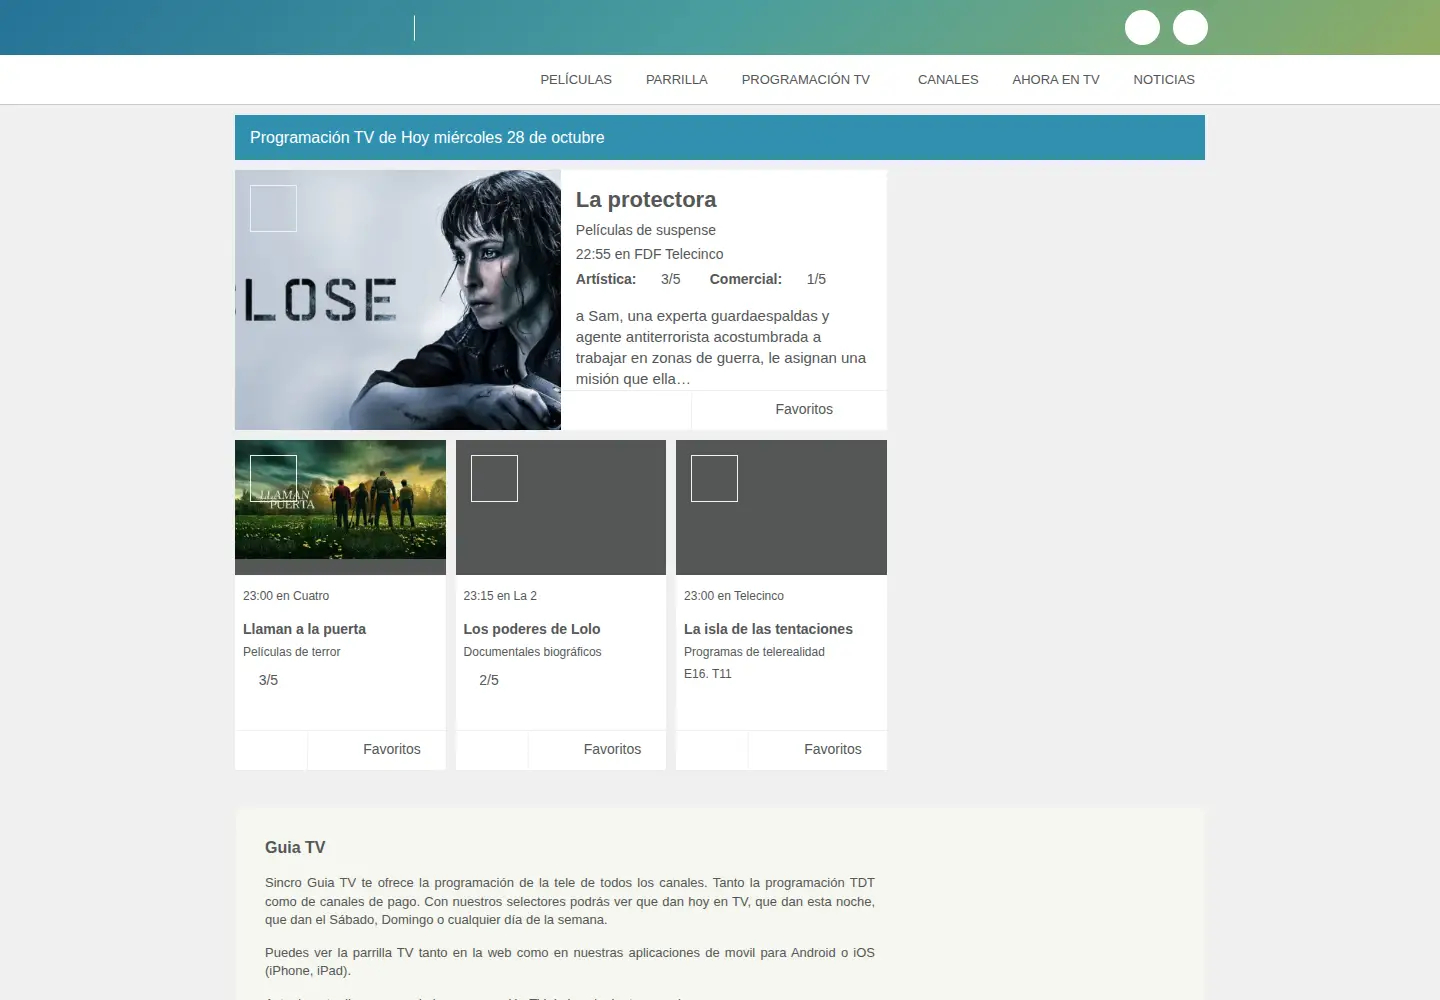Go to NOTICIAS in the navigation
The height and width of the screenshot is (1000, 1440).
point(1164,80)
